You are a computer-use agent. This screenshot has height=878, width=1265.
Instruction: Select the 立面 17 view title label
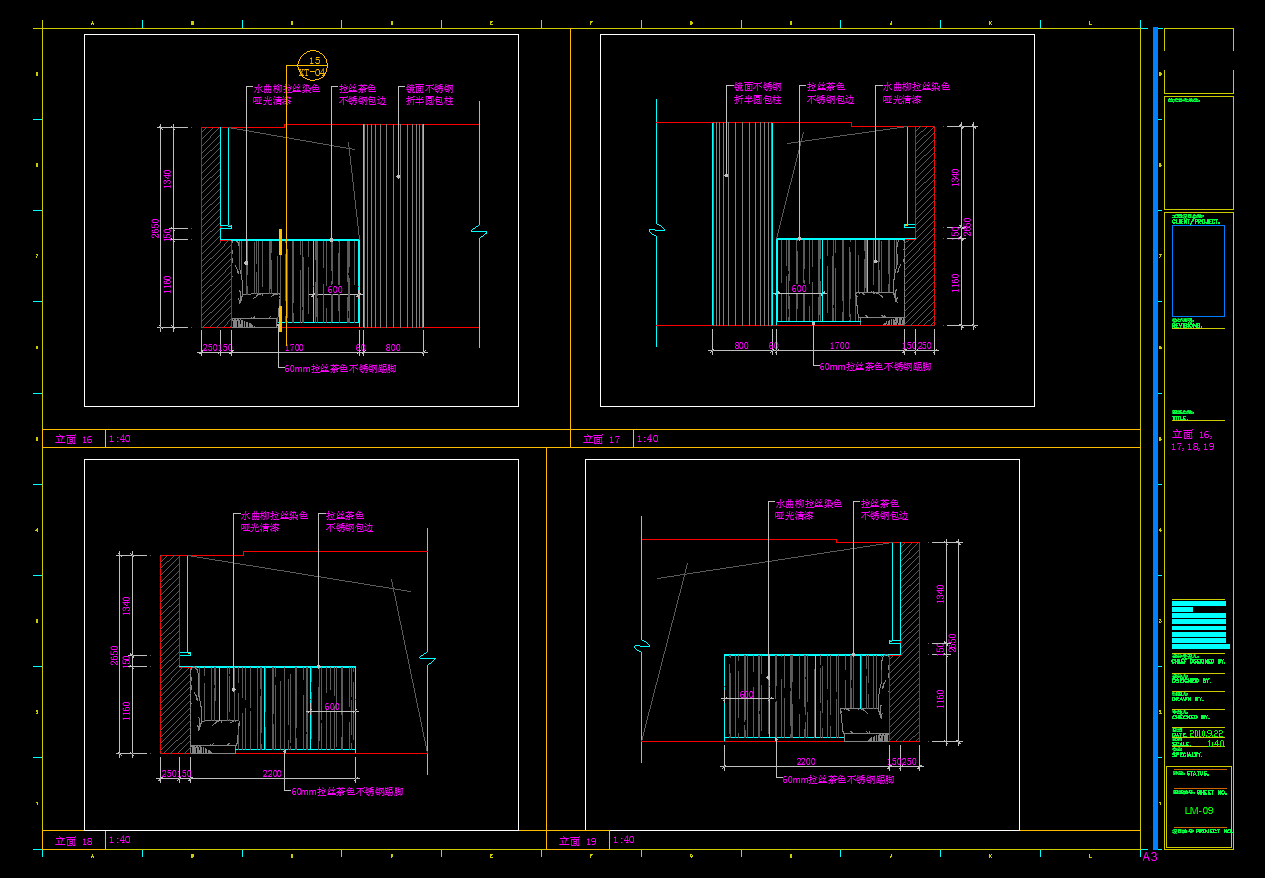601,439
